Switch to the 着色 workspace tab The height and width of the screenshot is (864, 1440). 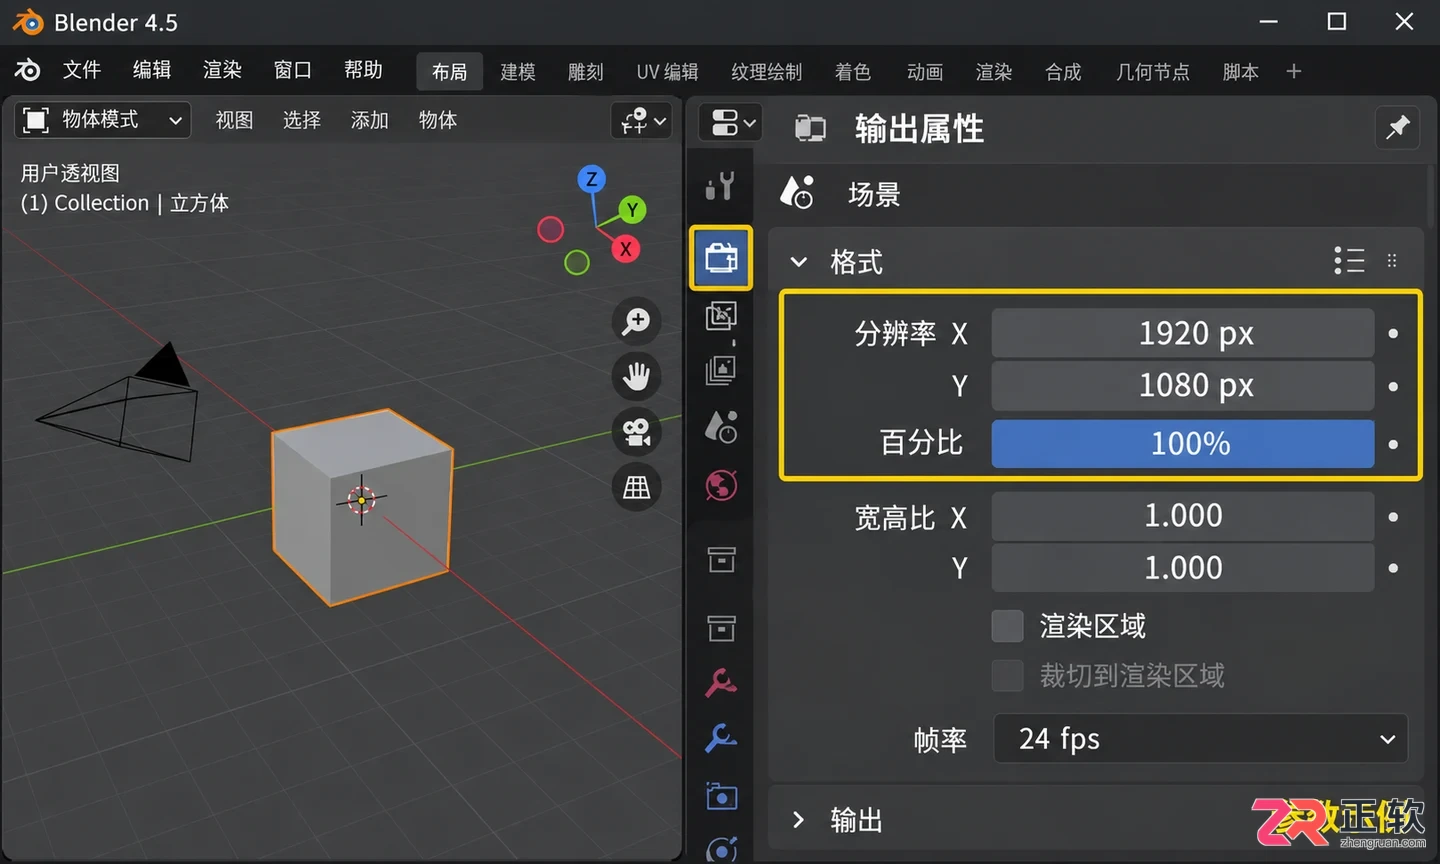(x=853, y=72)
